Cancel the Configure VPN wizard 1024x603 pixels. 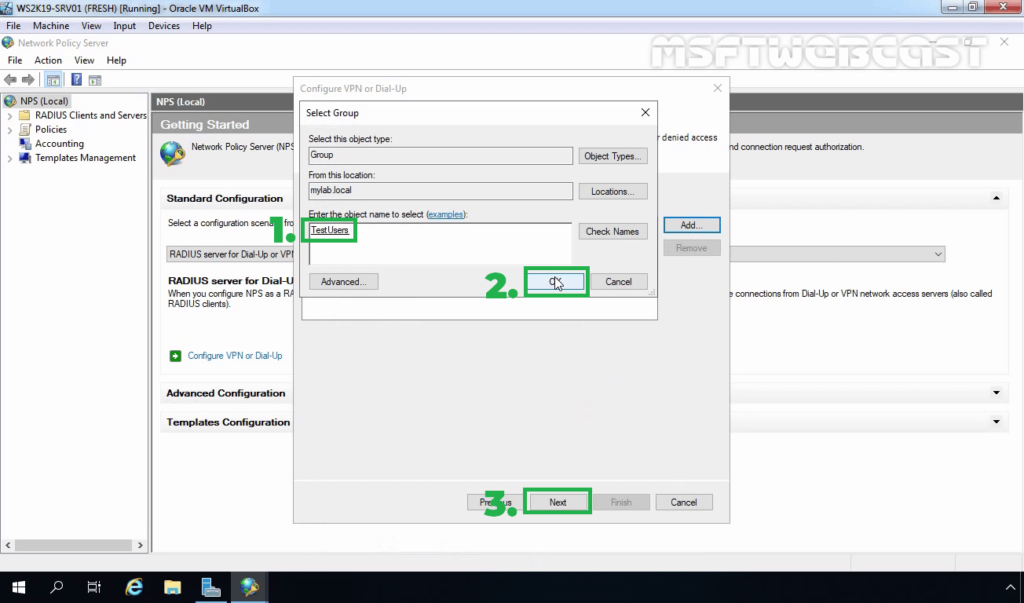684,502
